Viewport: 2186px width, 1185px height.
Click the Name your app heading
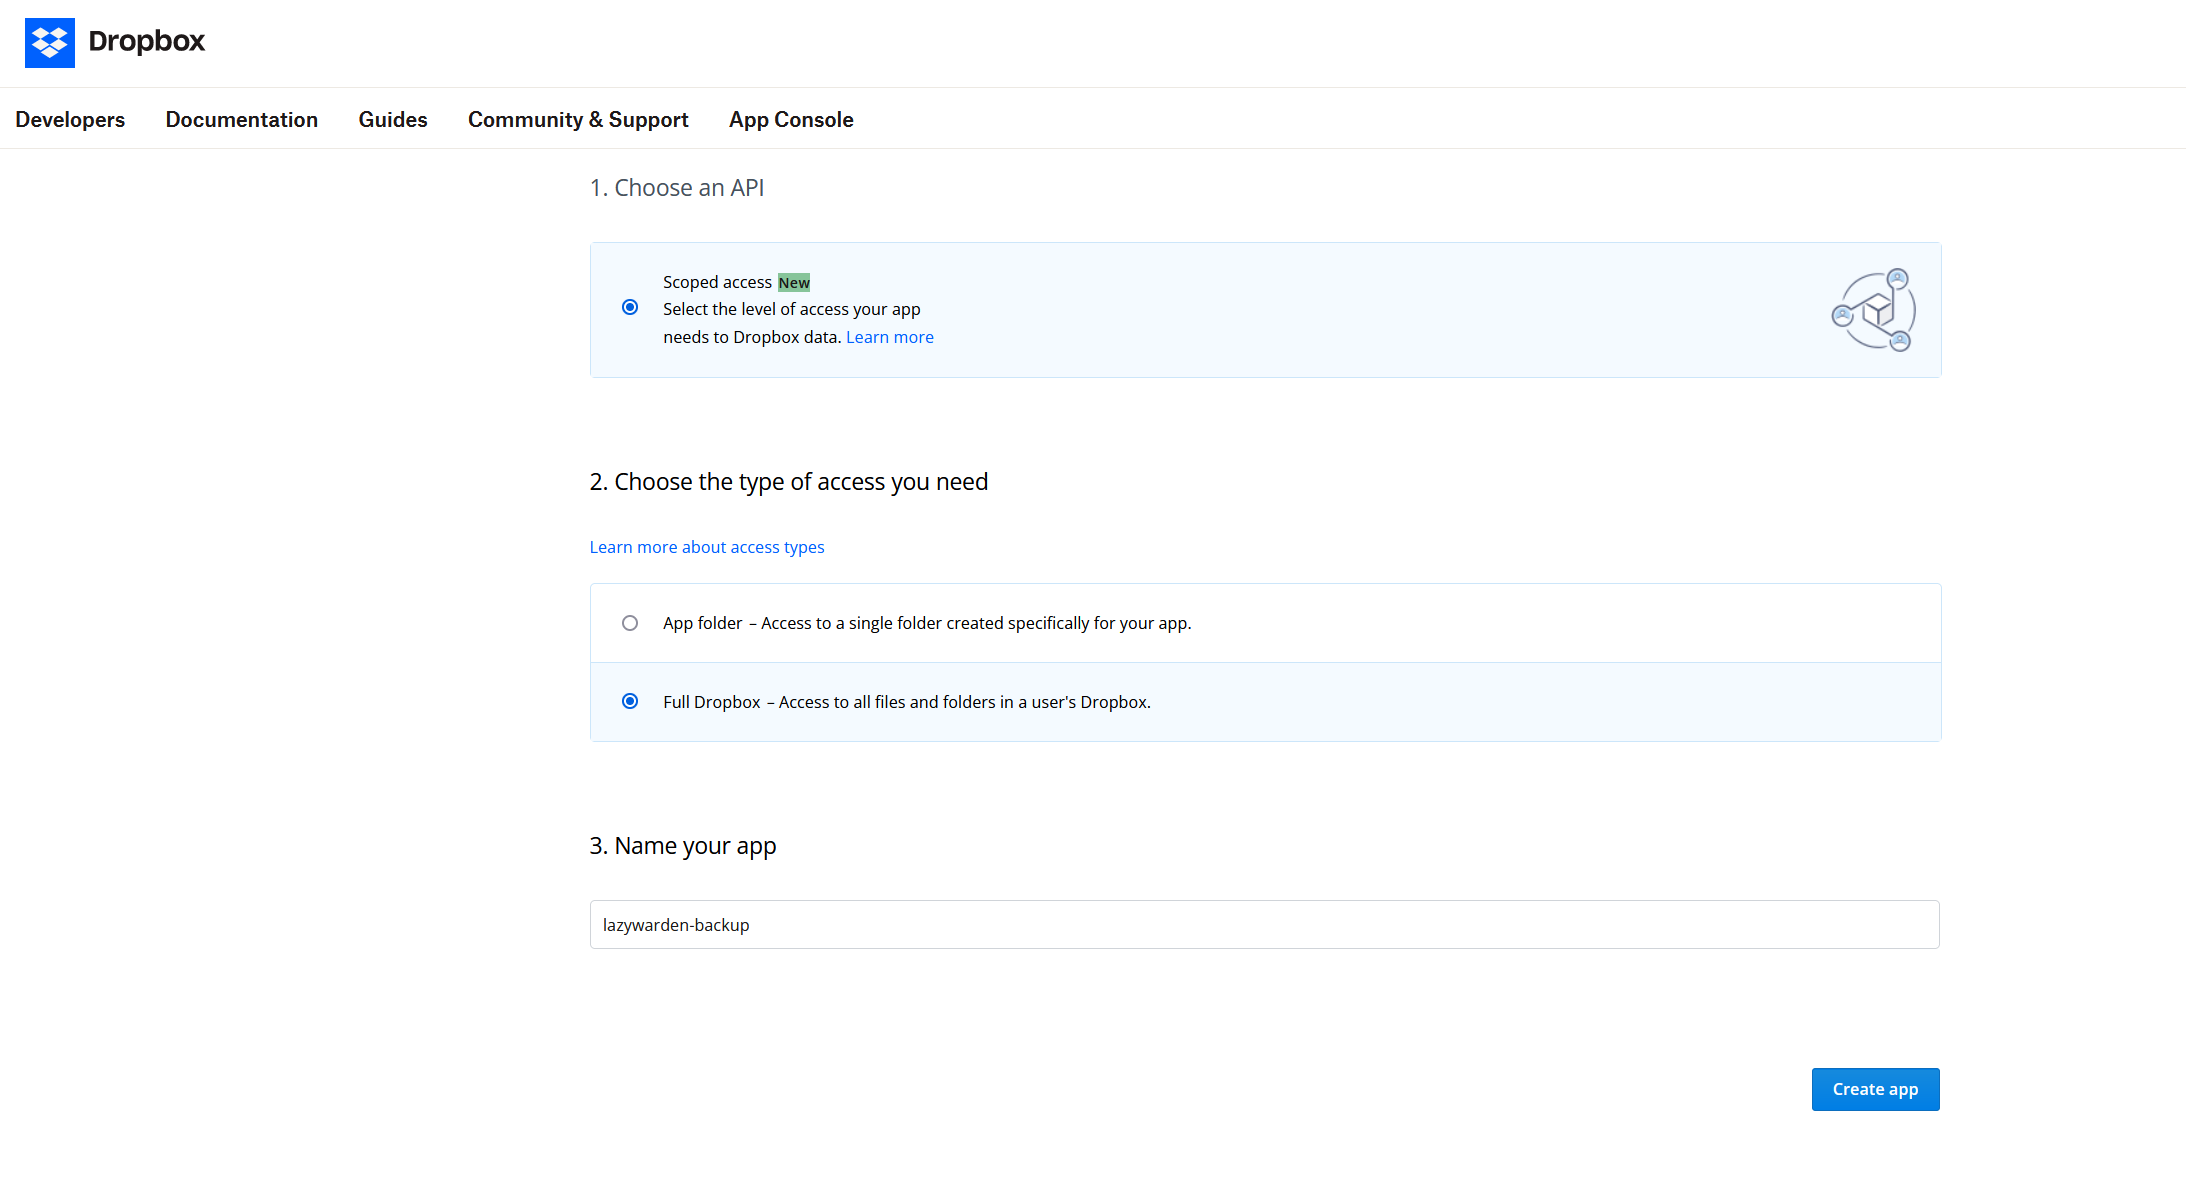[x=682, y=846]
